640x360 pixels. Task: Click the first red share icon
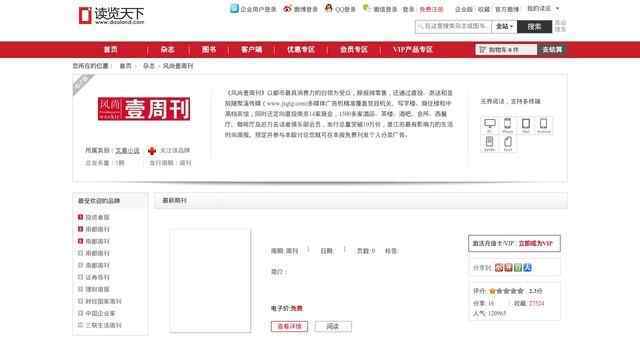(x=499, y=268)
